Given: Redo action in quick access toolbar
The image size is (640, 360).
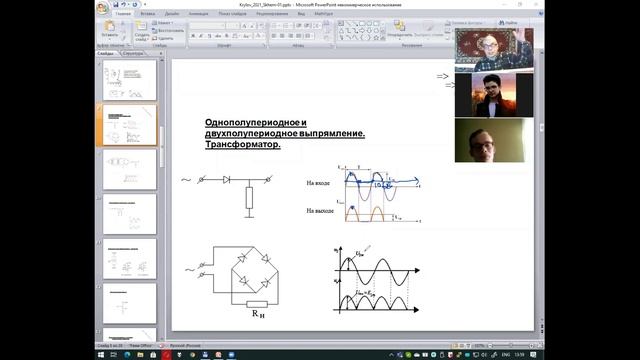Looking at the screenshot, I should [135, 4].
